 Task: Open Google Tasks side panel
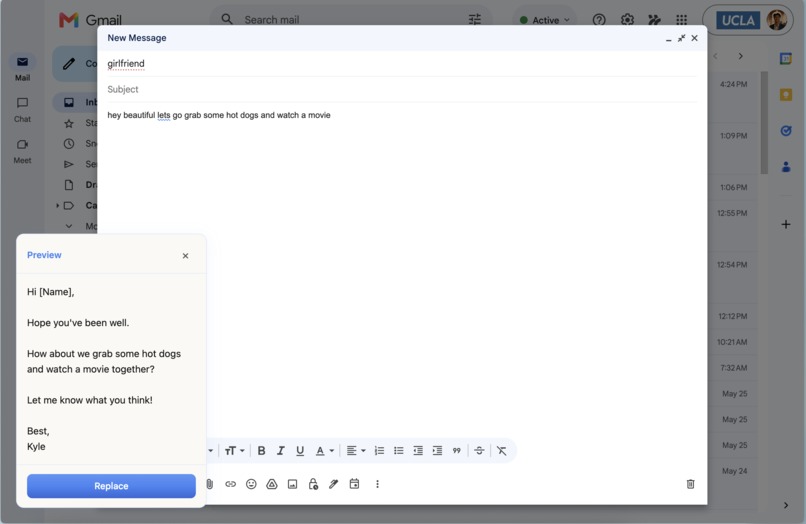click(785, 131)
